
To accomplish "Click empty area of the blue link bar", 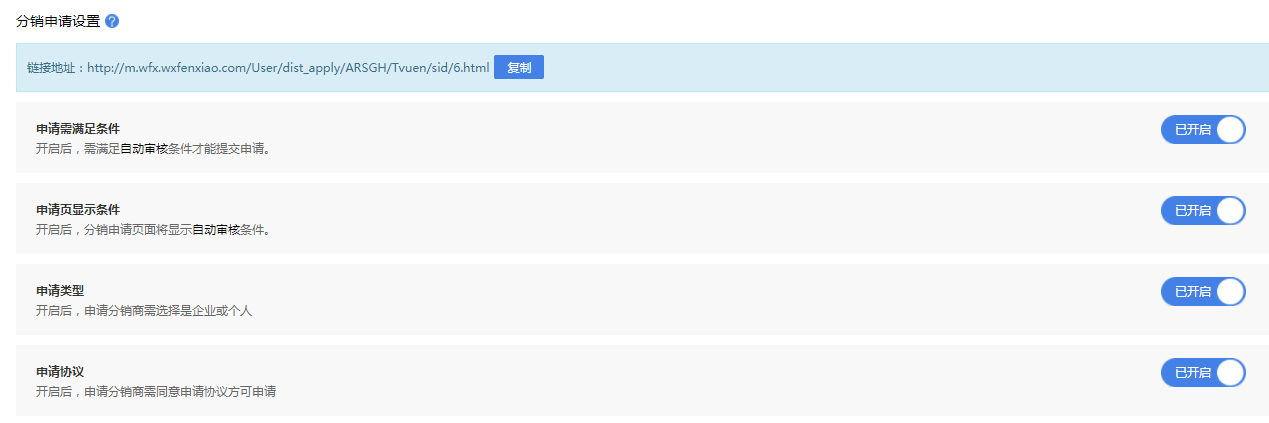I will coord(900,68).
